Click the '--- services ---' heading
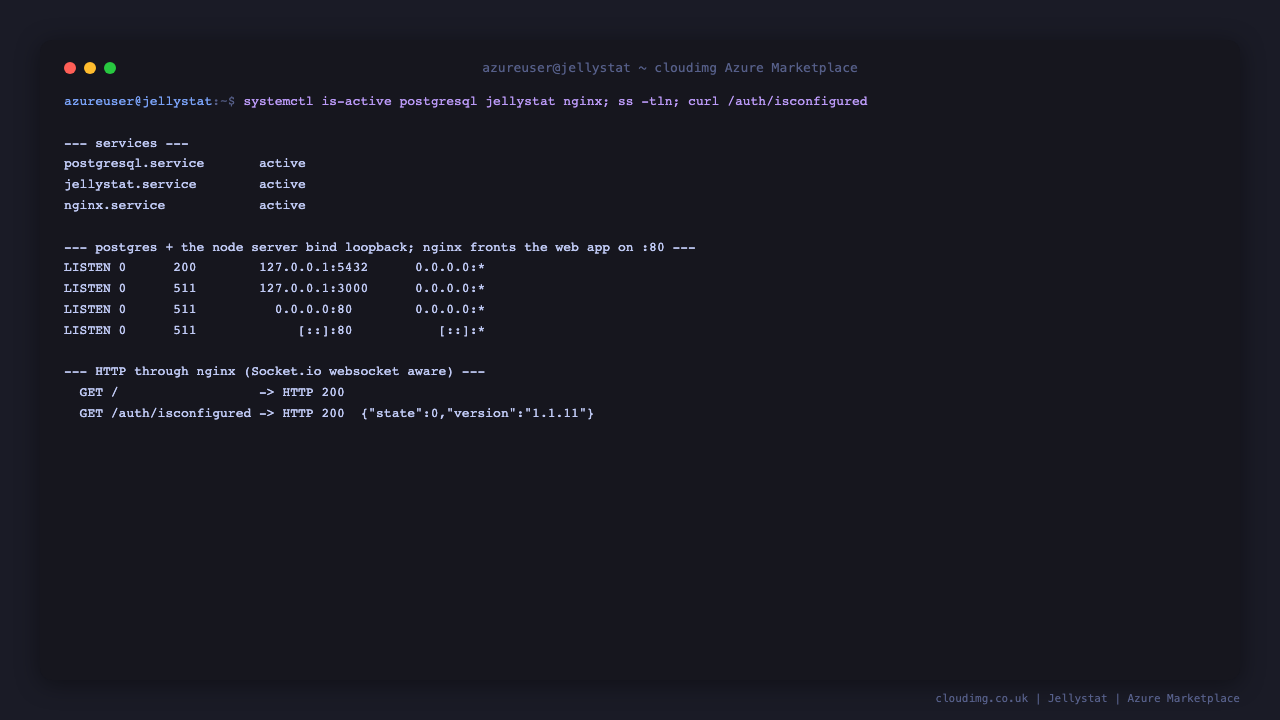Image resolution: width=1280 pixels, height=720 pixels. [x=126, y=143]
